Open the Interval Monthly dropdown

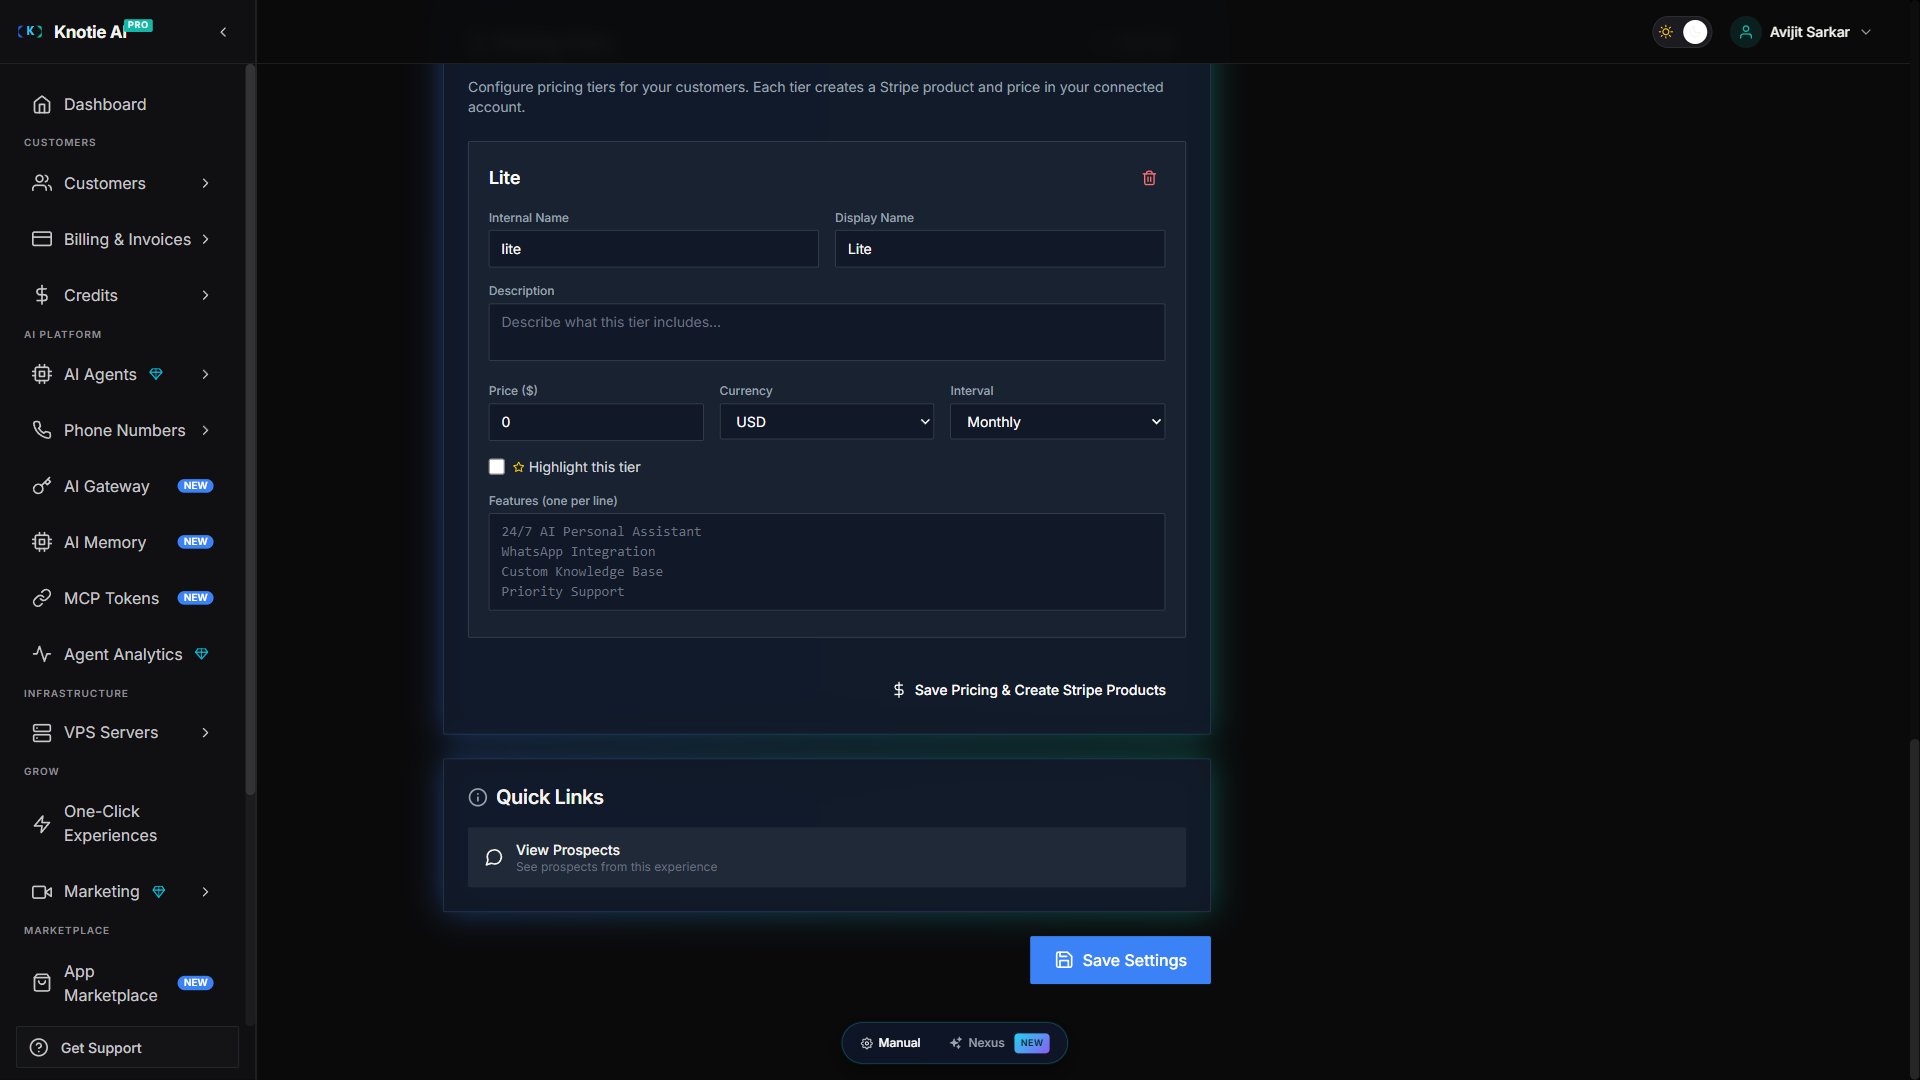coord(1057,422)
